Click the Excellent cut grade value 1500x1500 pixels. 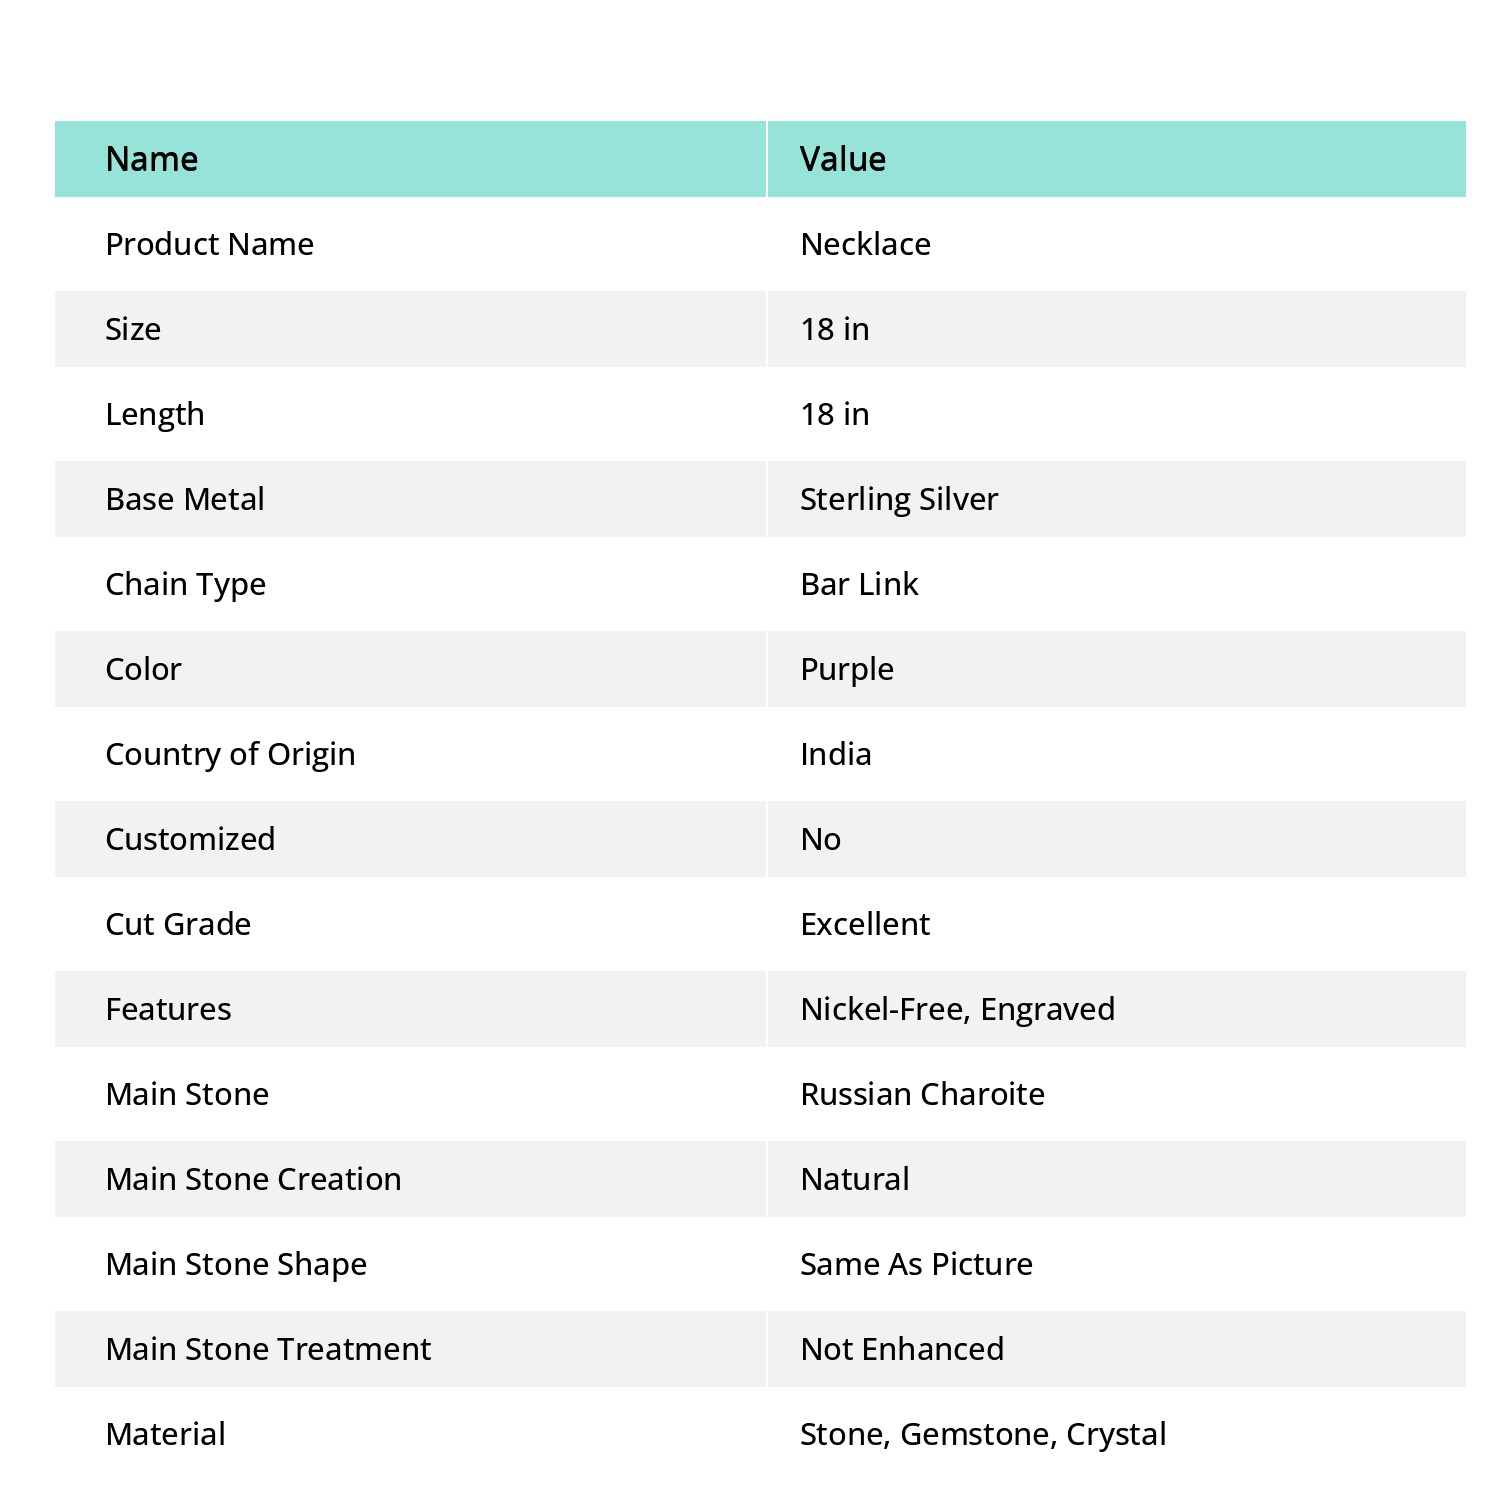coord(865,924)
